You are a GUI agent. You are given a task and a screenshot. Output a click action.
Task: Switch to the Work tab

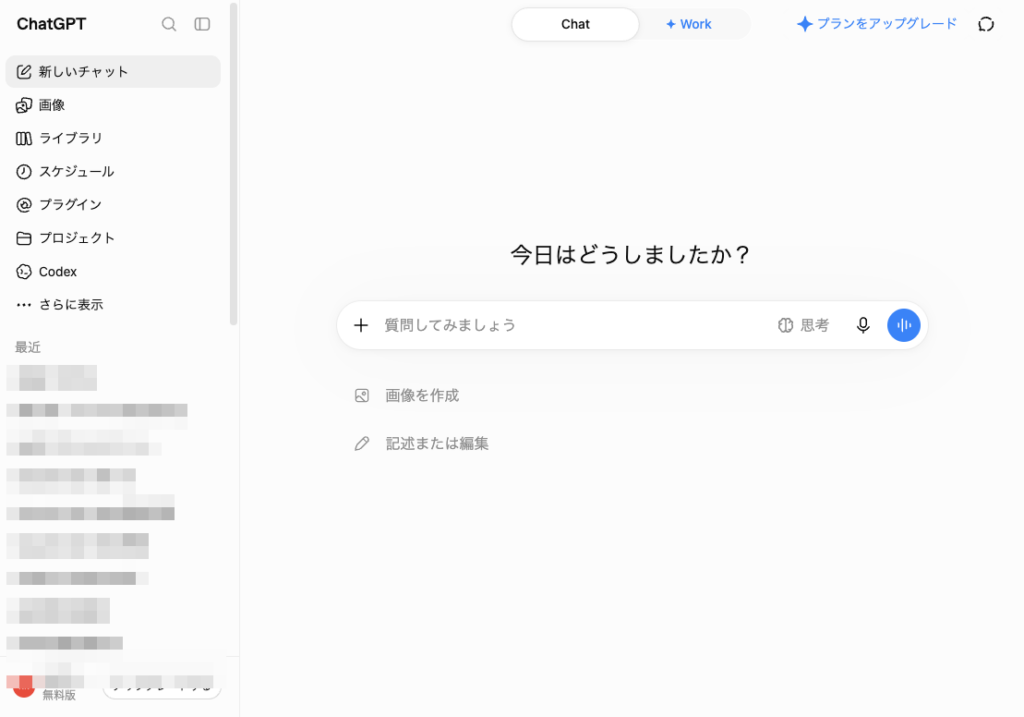pos(689,24)
